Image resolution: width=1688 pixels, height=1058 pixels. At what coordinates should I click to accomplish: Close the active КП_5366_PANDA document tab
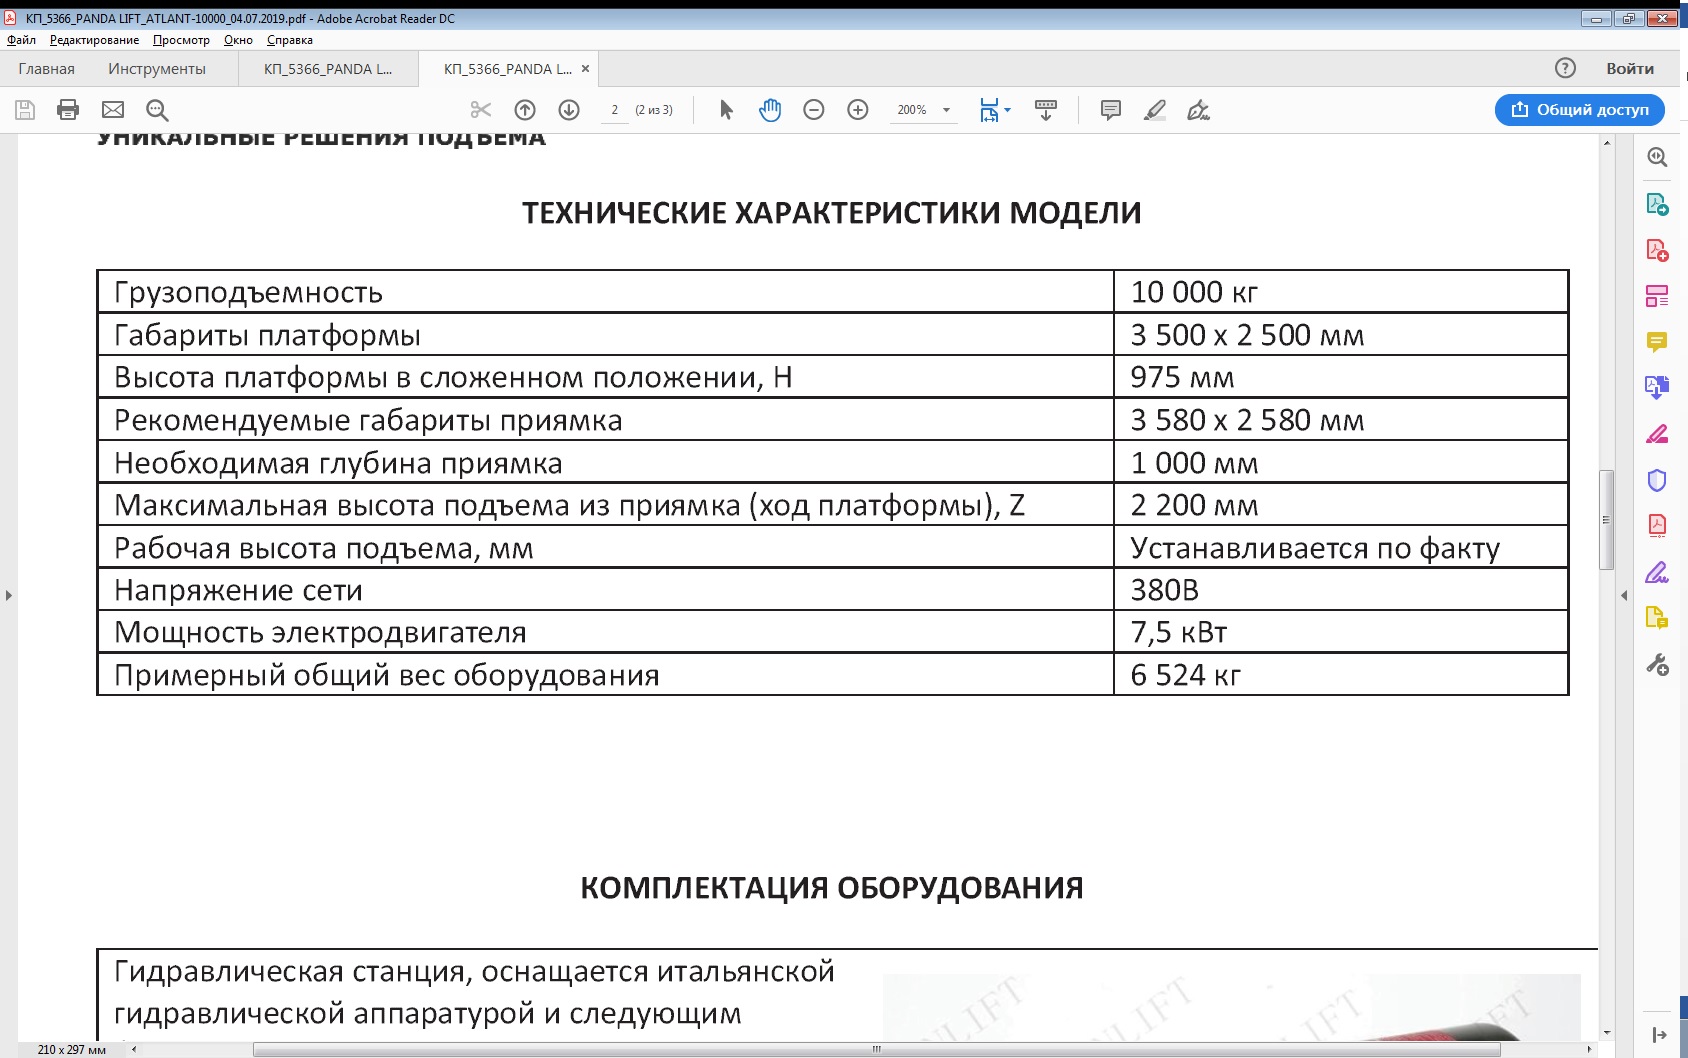[x=586, y=69]
